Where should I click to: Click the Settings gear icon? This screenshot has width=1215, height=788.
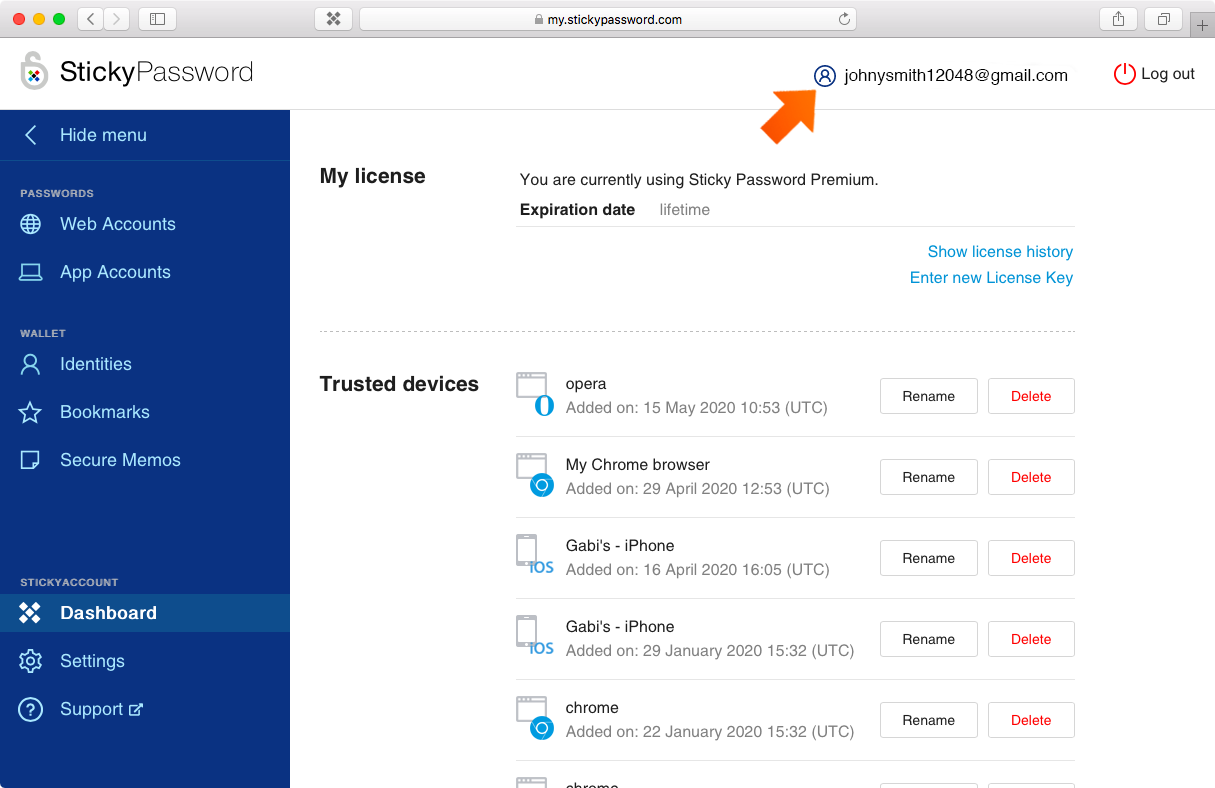[x=31, y=661]
